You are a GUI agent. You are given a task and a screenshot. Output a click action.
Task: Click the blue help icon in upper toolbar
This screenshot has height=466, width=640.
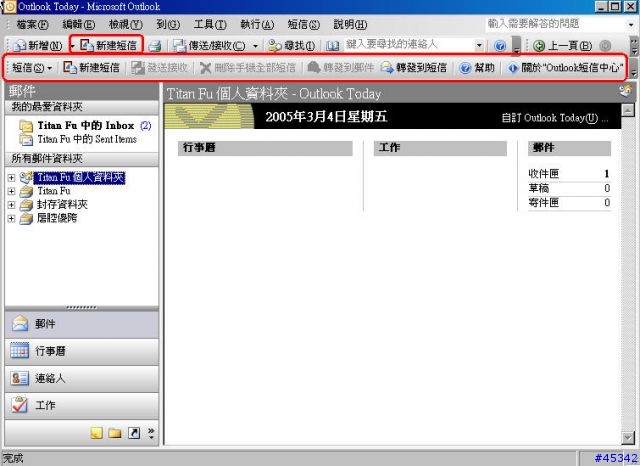click(x=500, y=46)
